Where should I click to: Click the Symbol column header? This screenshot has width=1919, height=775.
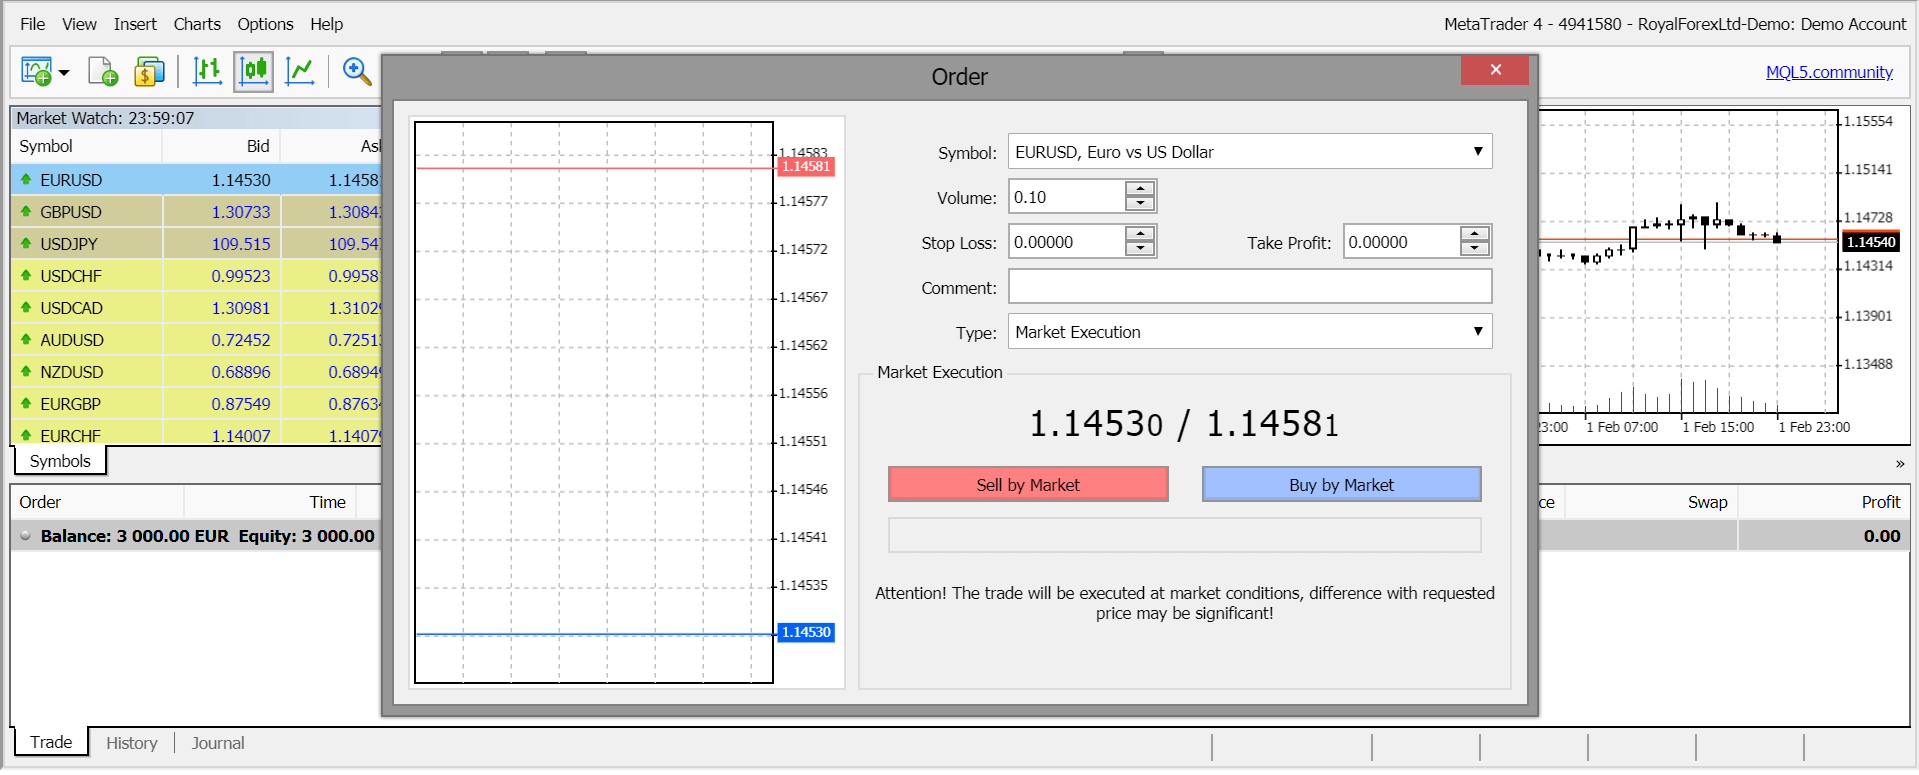tap(86, 146)
